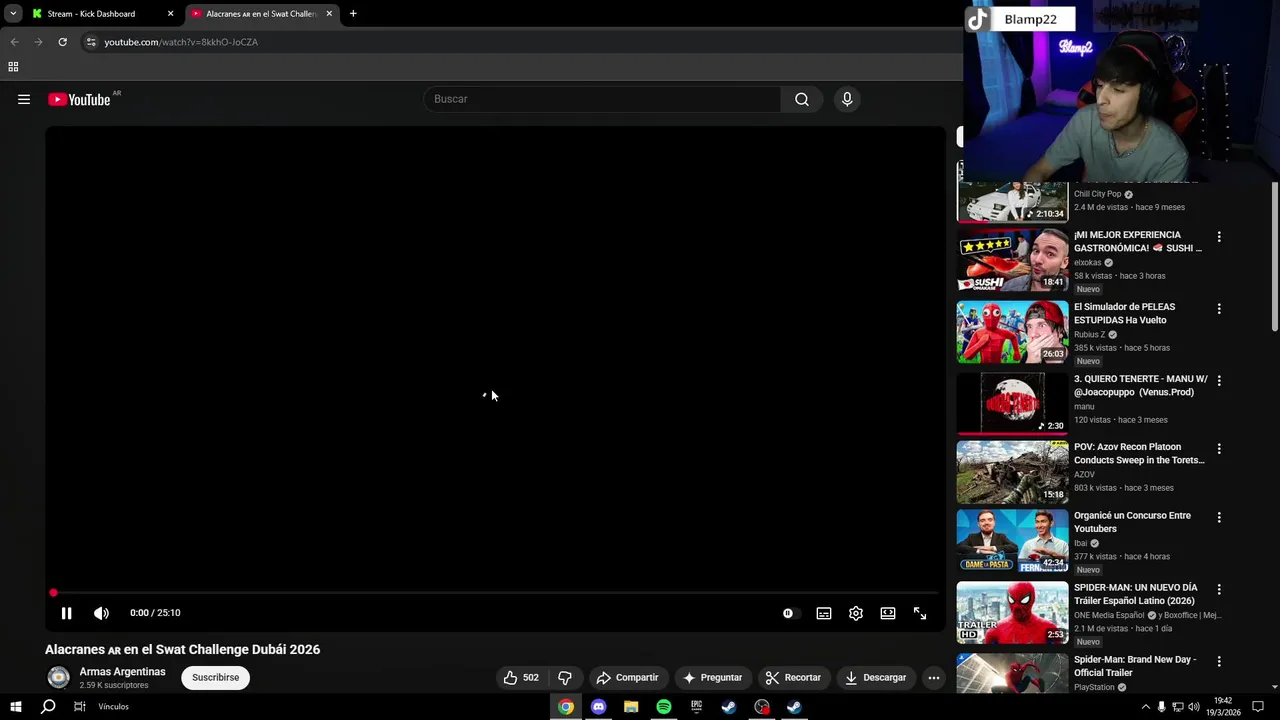Click the search magnifier button
Viewport: 1280px width, 720px height.
(x=802, y=99)
